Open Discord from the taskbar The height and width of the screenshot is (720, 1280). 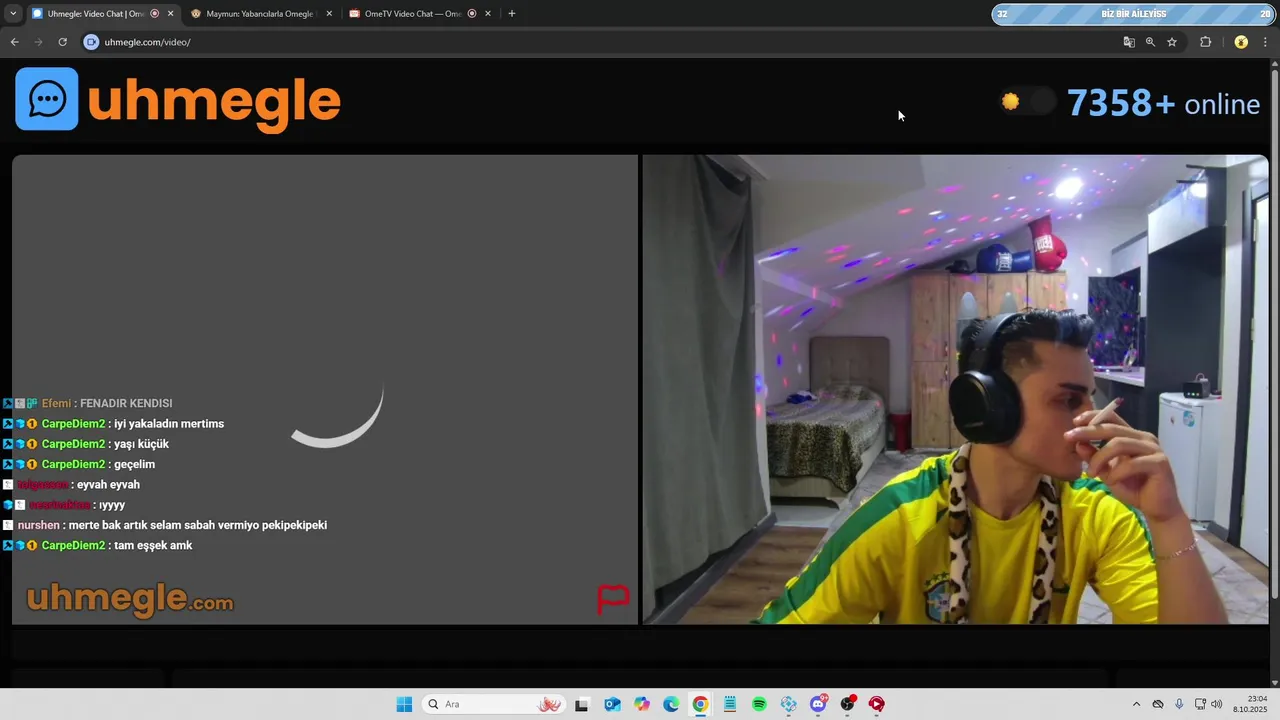818,704
